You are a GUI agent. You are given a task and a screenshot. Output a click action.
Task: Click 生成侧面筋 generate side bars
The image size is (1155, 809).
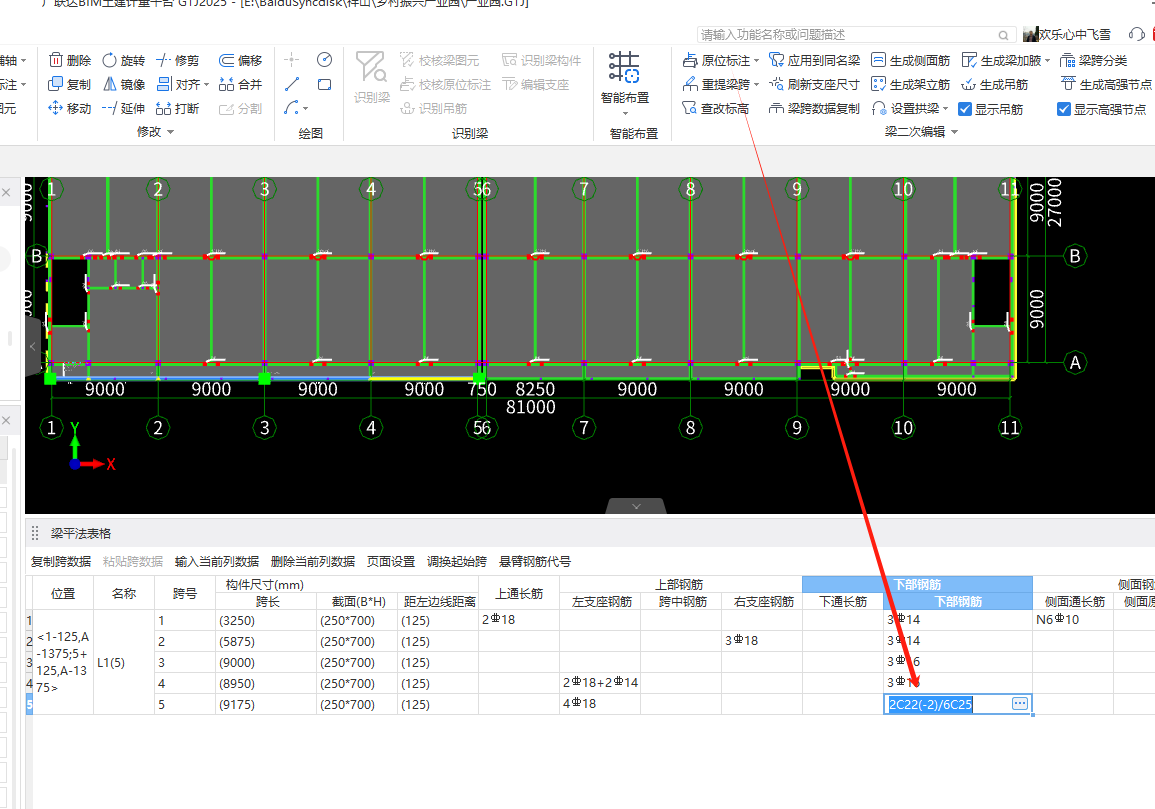click(910, 60)
